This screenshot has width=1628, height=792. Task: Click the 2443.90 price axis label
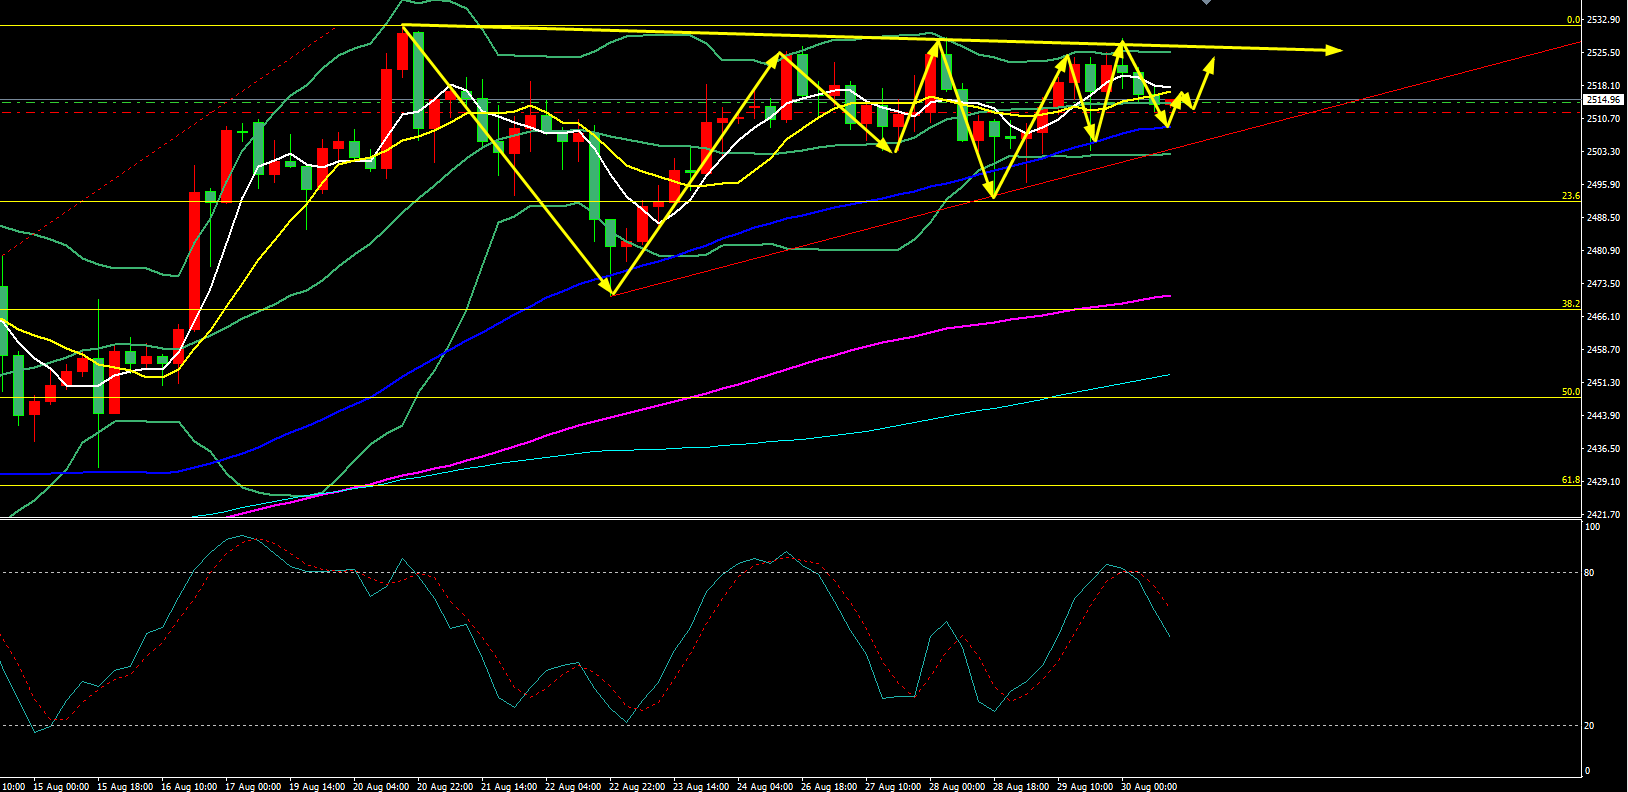(x=1603, y=416)
